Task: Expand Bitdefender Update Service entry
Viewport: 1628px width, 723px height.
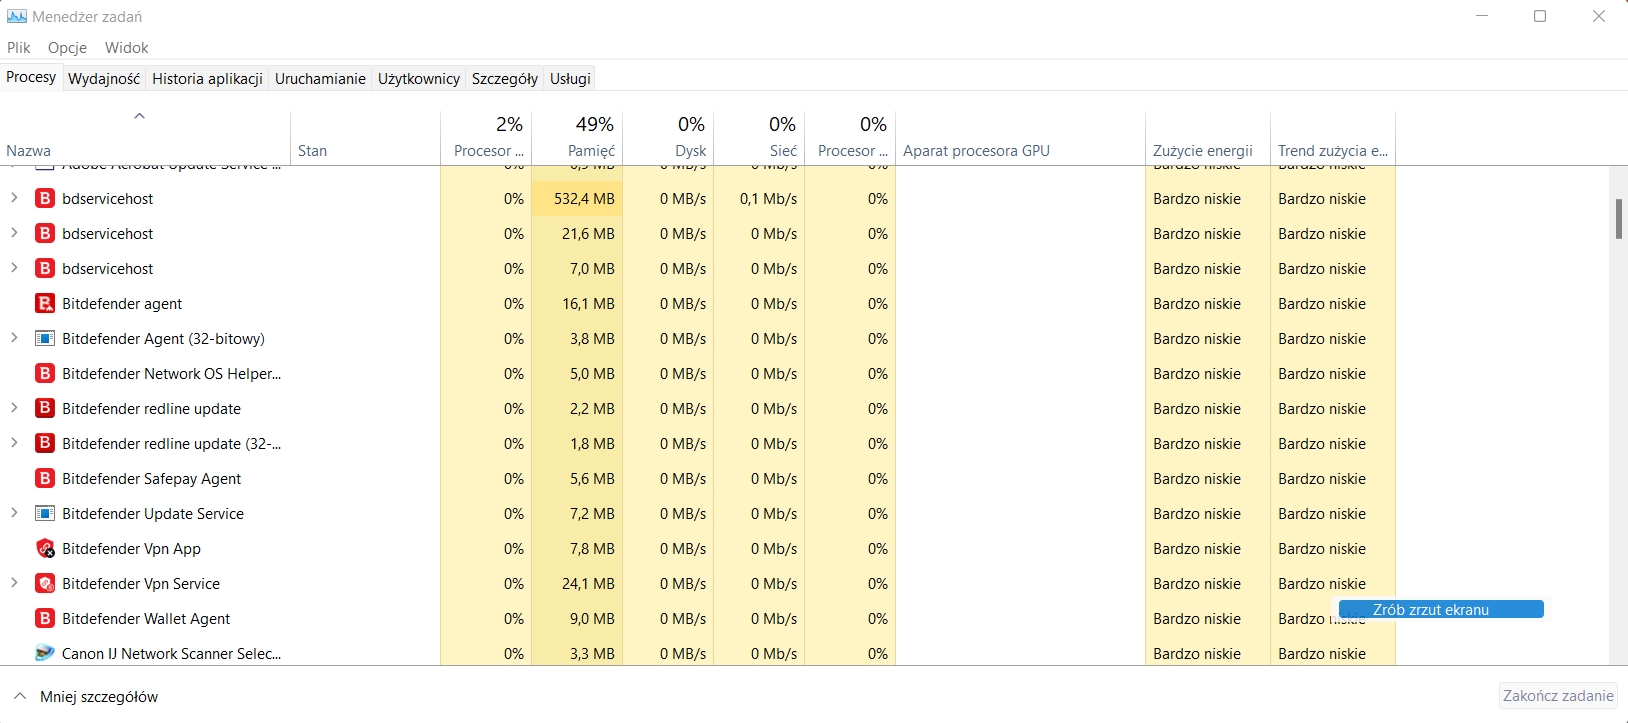Action: 14,513
